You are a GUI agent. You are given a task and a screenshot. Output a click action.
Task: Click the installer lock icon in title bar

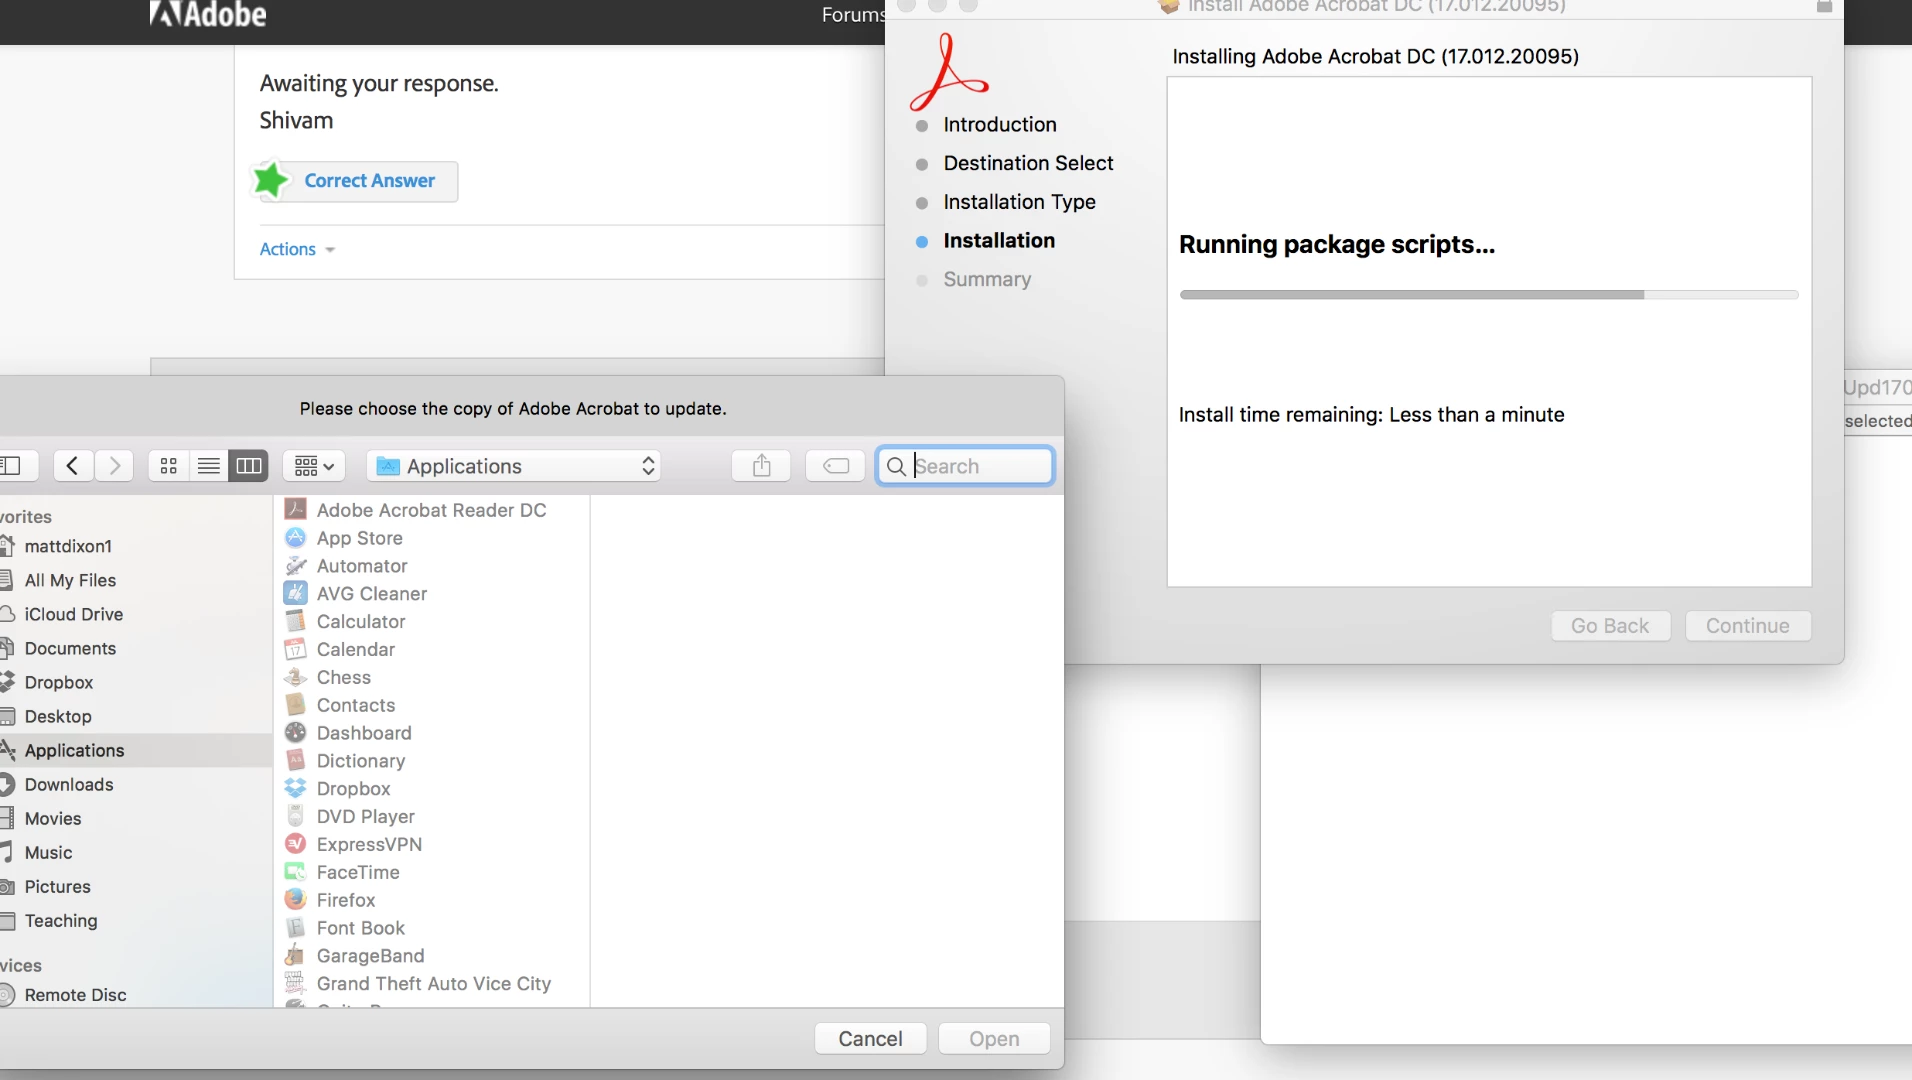1824,6
